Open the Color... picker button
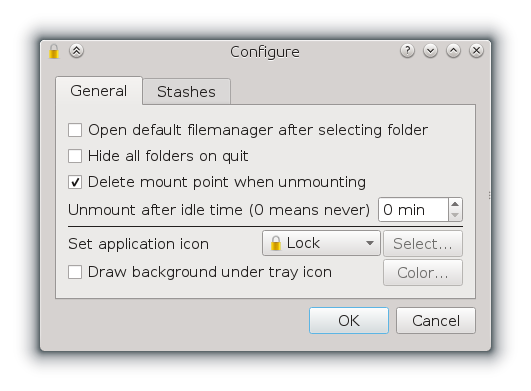This screenshot has height=391, width=531. click(423, 273)
